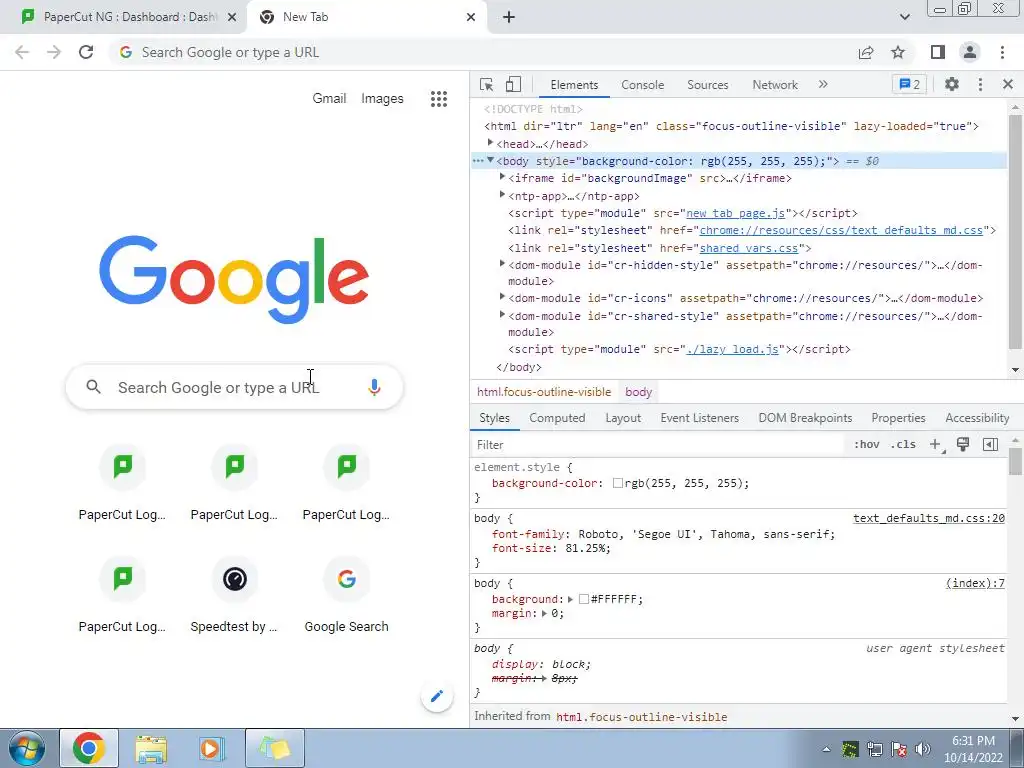
Task: Open the shared_vars.css link
Action: [749, 248]
